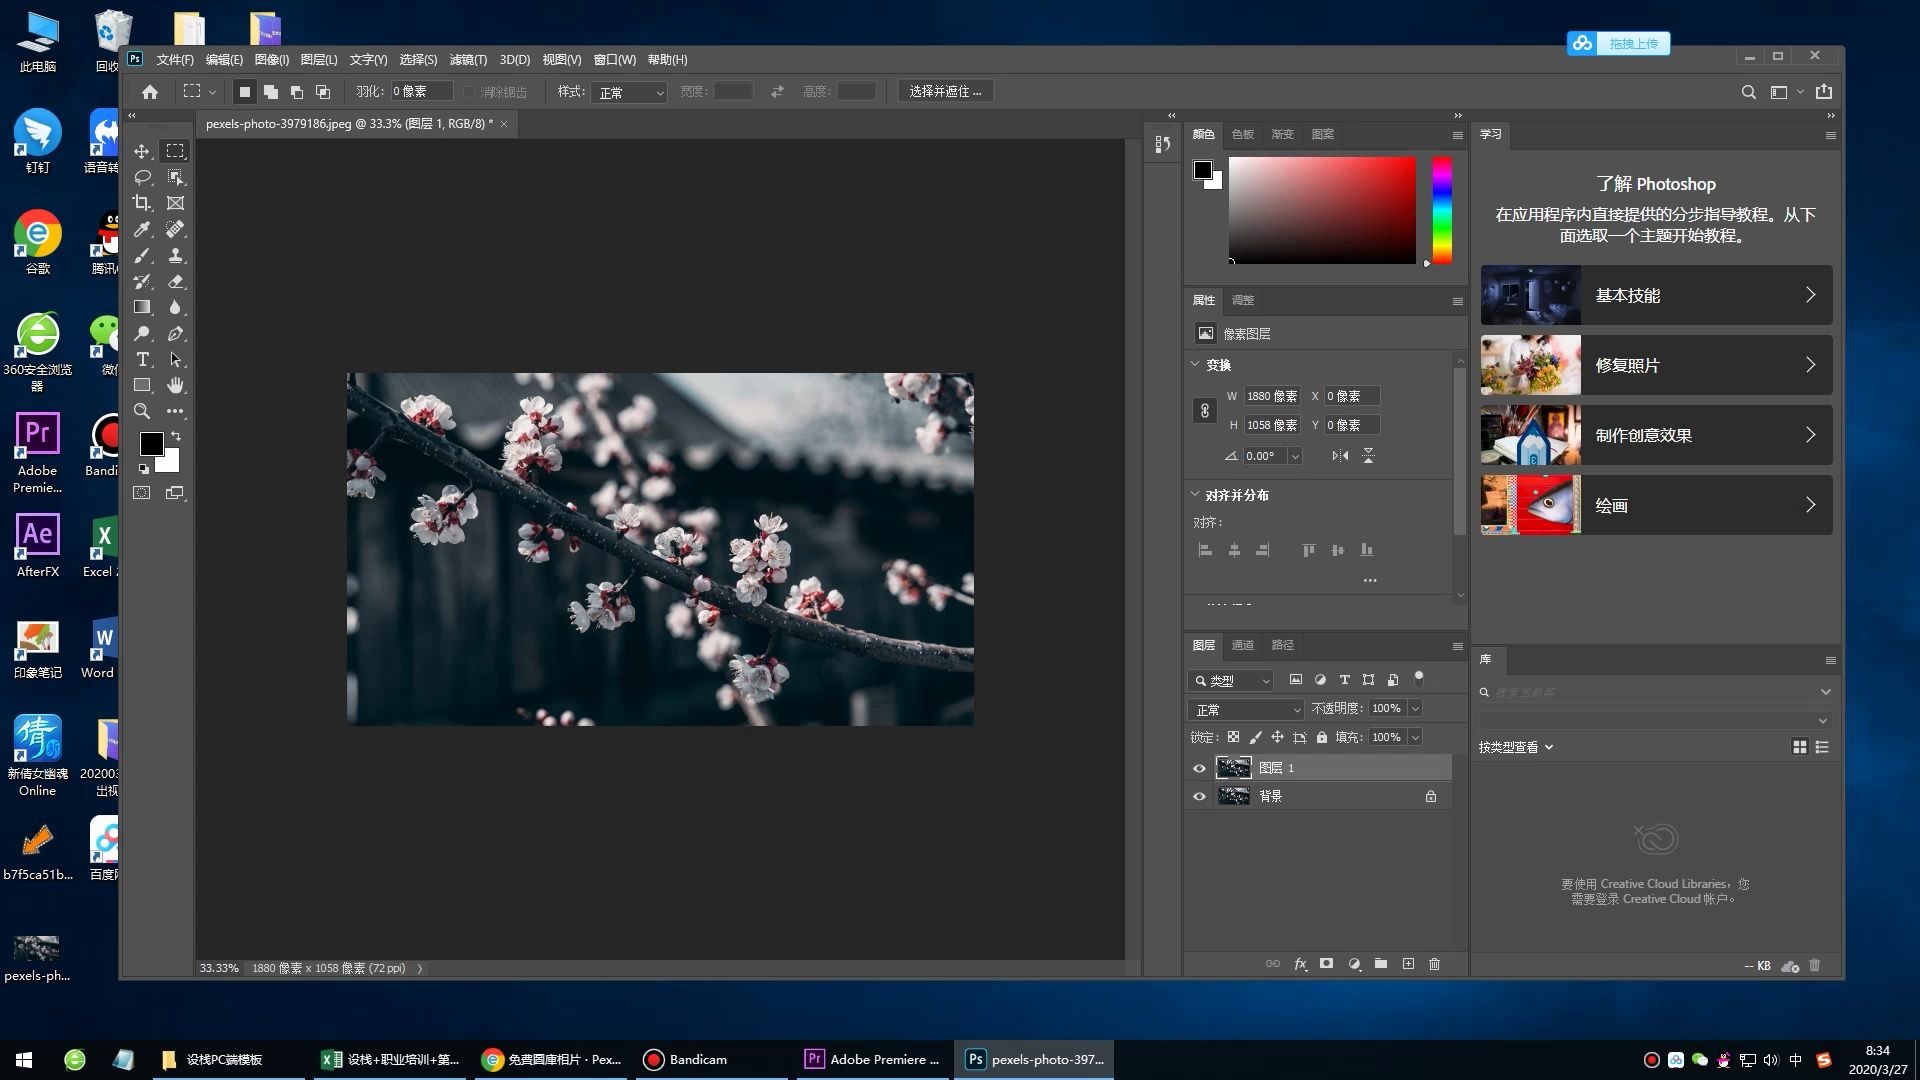
Task: Toggle the width-height link constraint
Action: [1205, 411]
